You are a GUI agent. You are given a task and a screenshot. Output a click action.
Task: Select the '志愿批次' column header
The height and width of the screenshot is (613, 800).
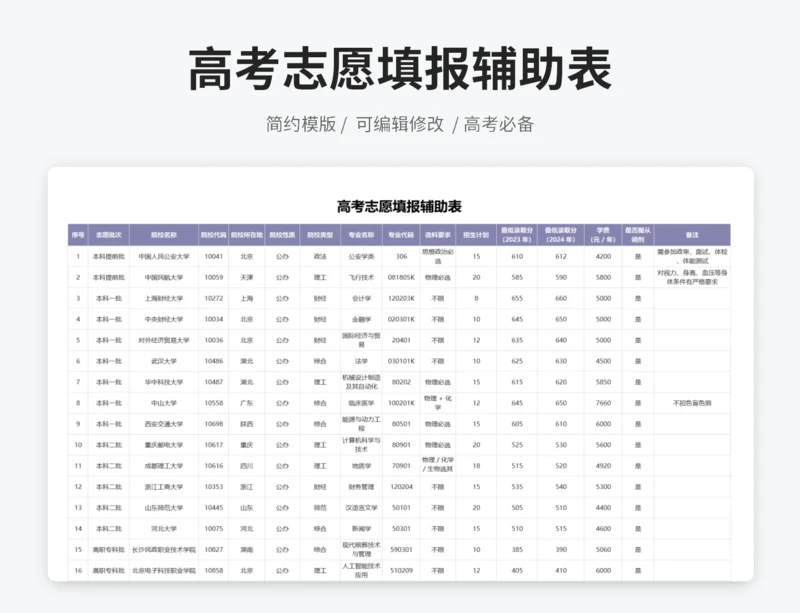[109, 235]
